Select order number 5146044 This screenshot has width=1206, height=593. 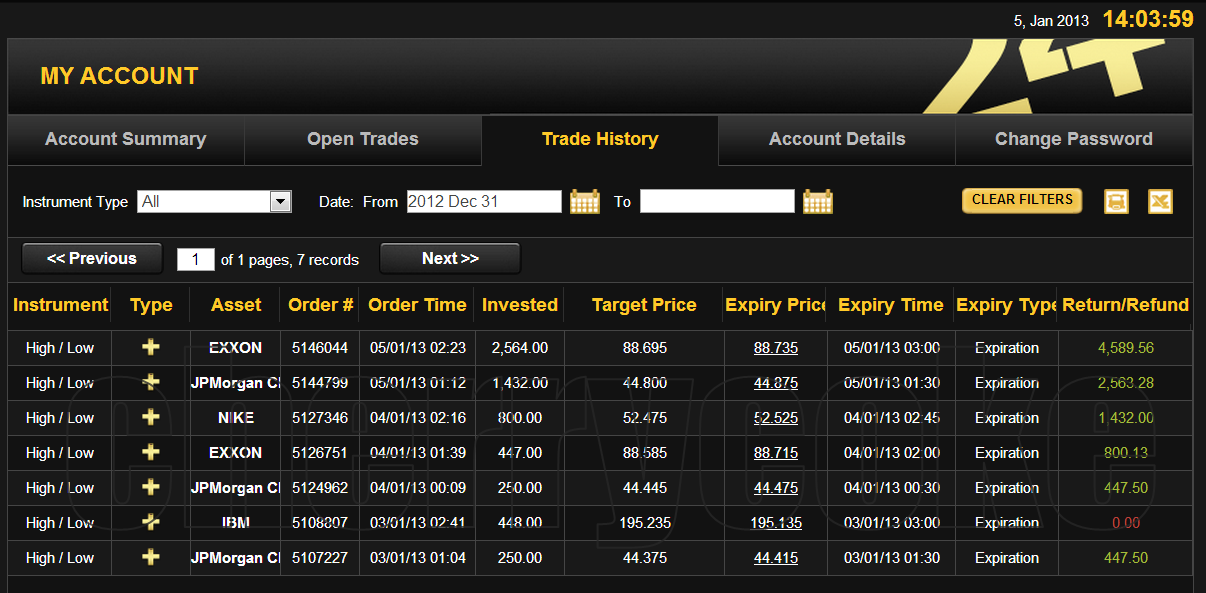coord(320,348)
